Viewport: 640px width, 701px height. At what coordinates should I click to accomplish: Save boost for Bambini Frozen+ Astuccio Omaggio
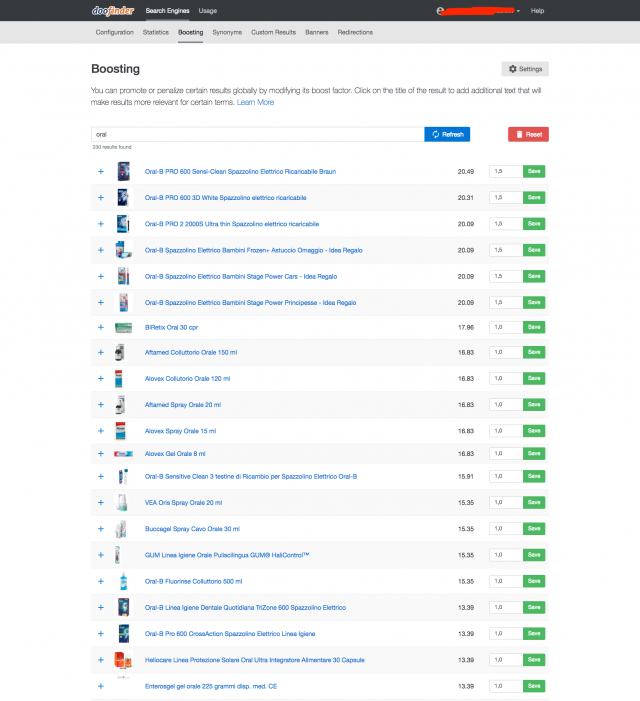(x=534, y=250)
